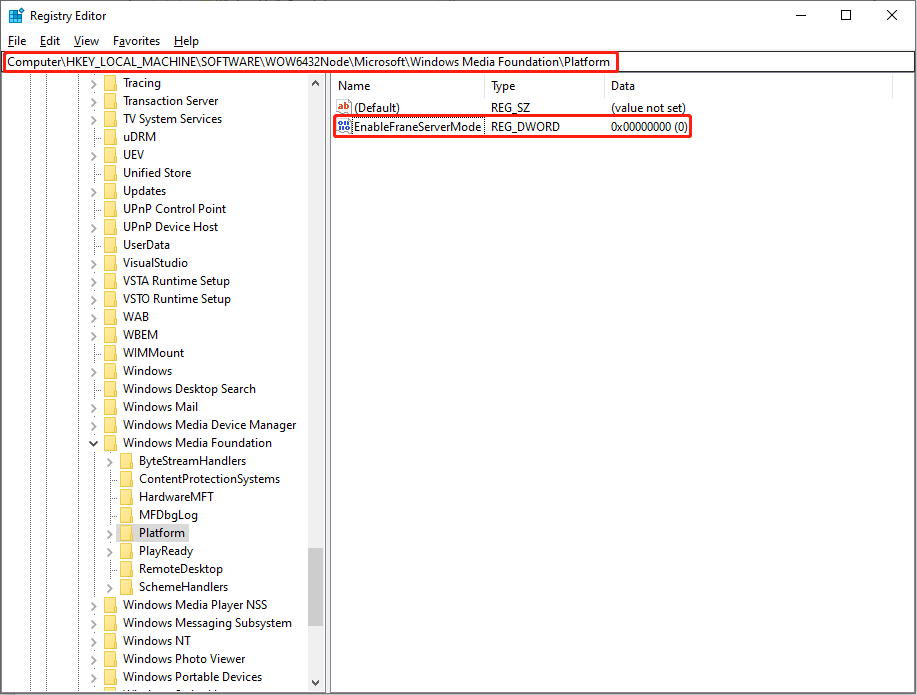Click the WBEM folder icon
Viewport: 917px width, 695px height.
[110, 335]
